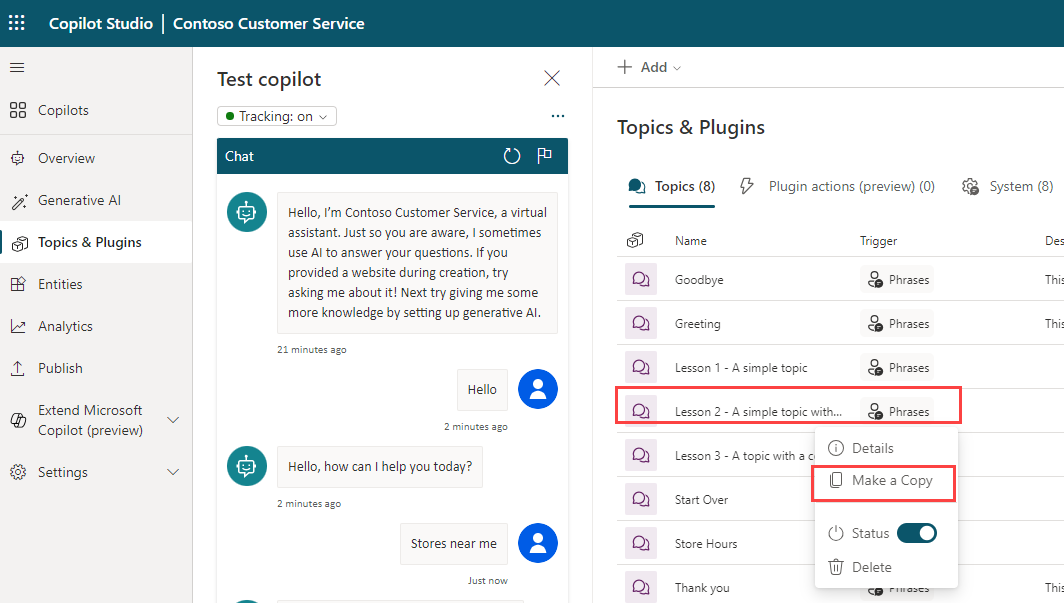This screenshot has width=1064, height=603.
Task: Open the Start Over topic
Action: pyautogui.click(x=701, y=500)
